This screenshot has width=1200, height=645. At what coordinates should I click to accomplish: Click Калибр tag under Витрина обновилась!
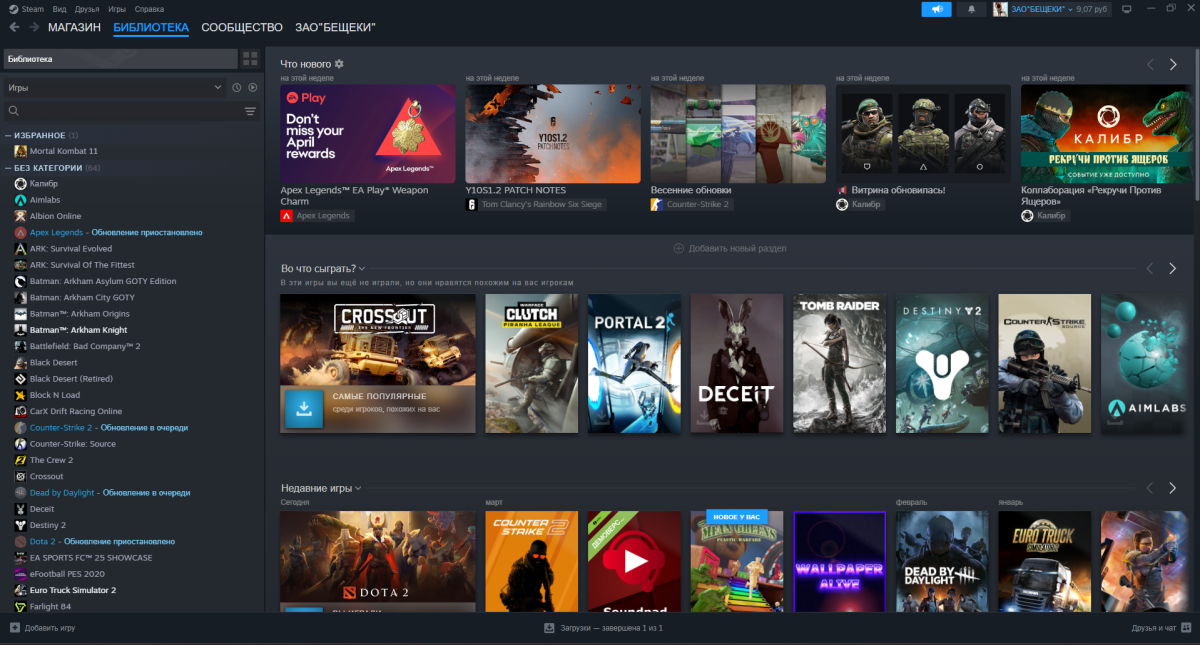pyautogui.click(x=862, y=205)
